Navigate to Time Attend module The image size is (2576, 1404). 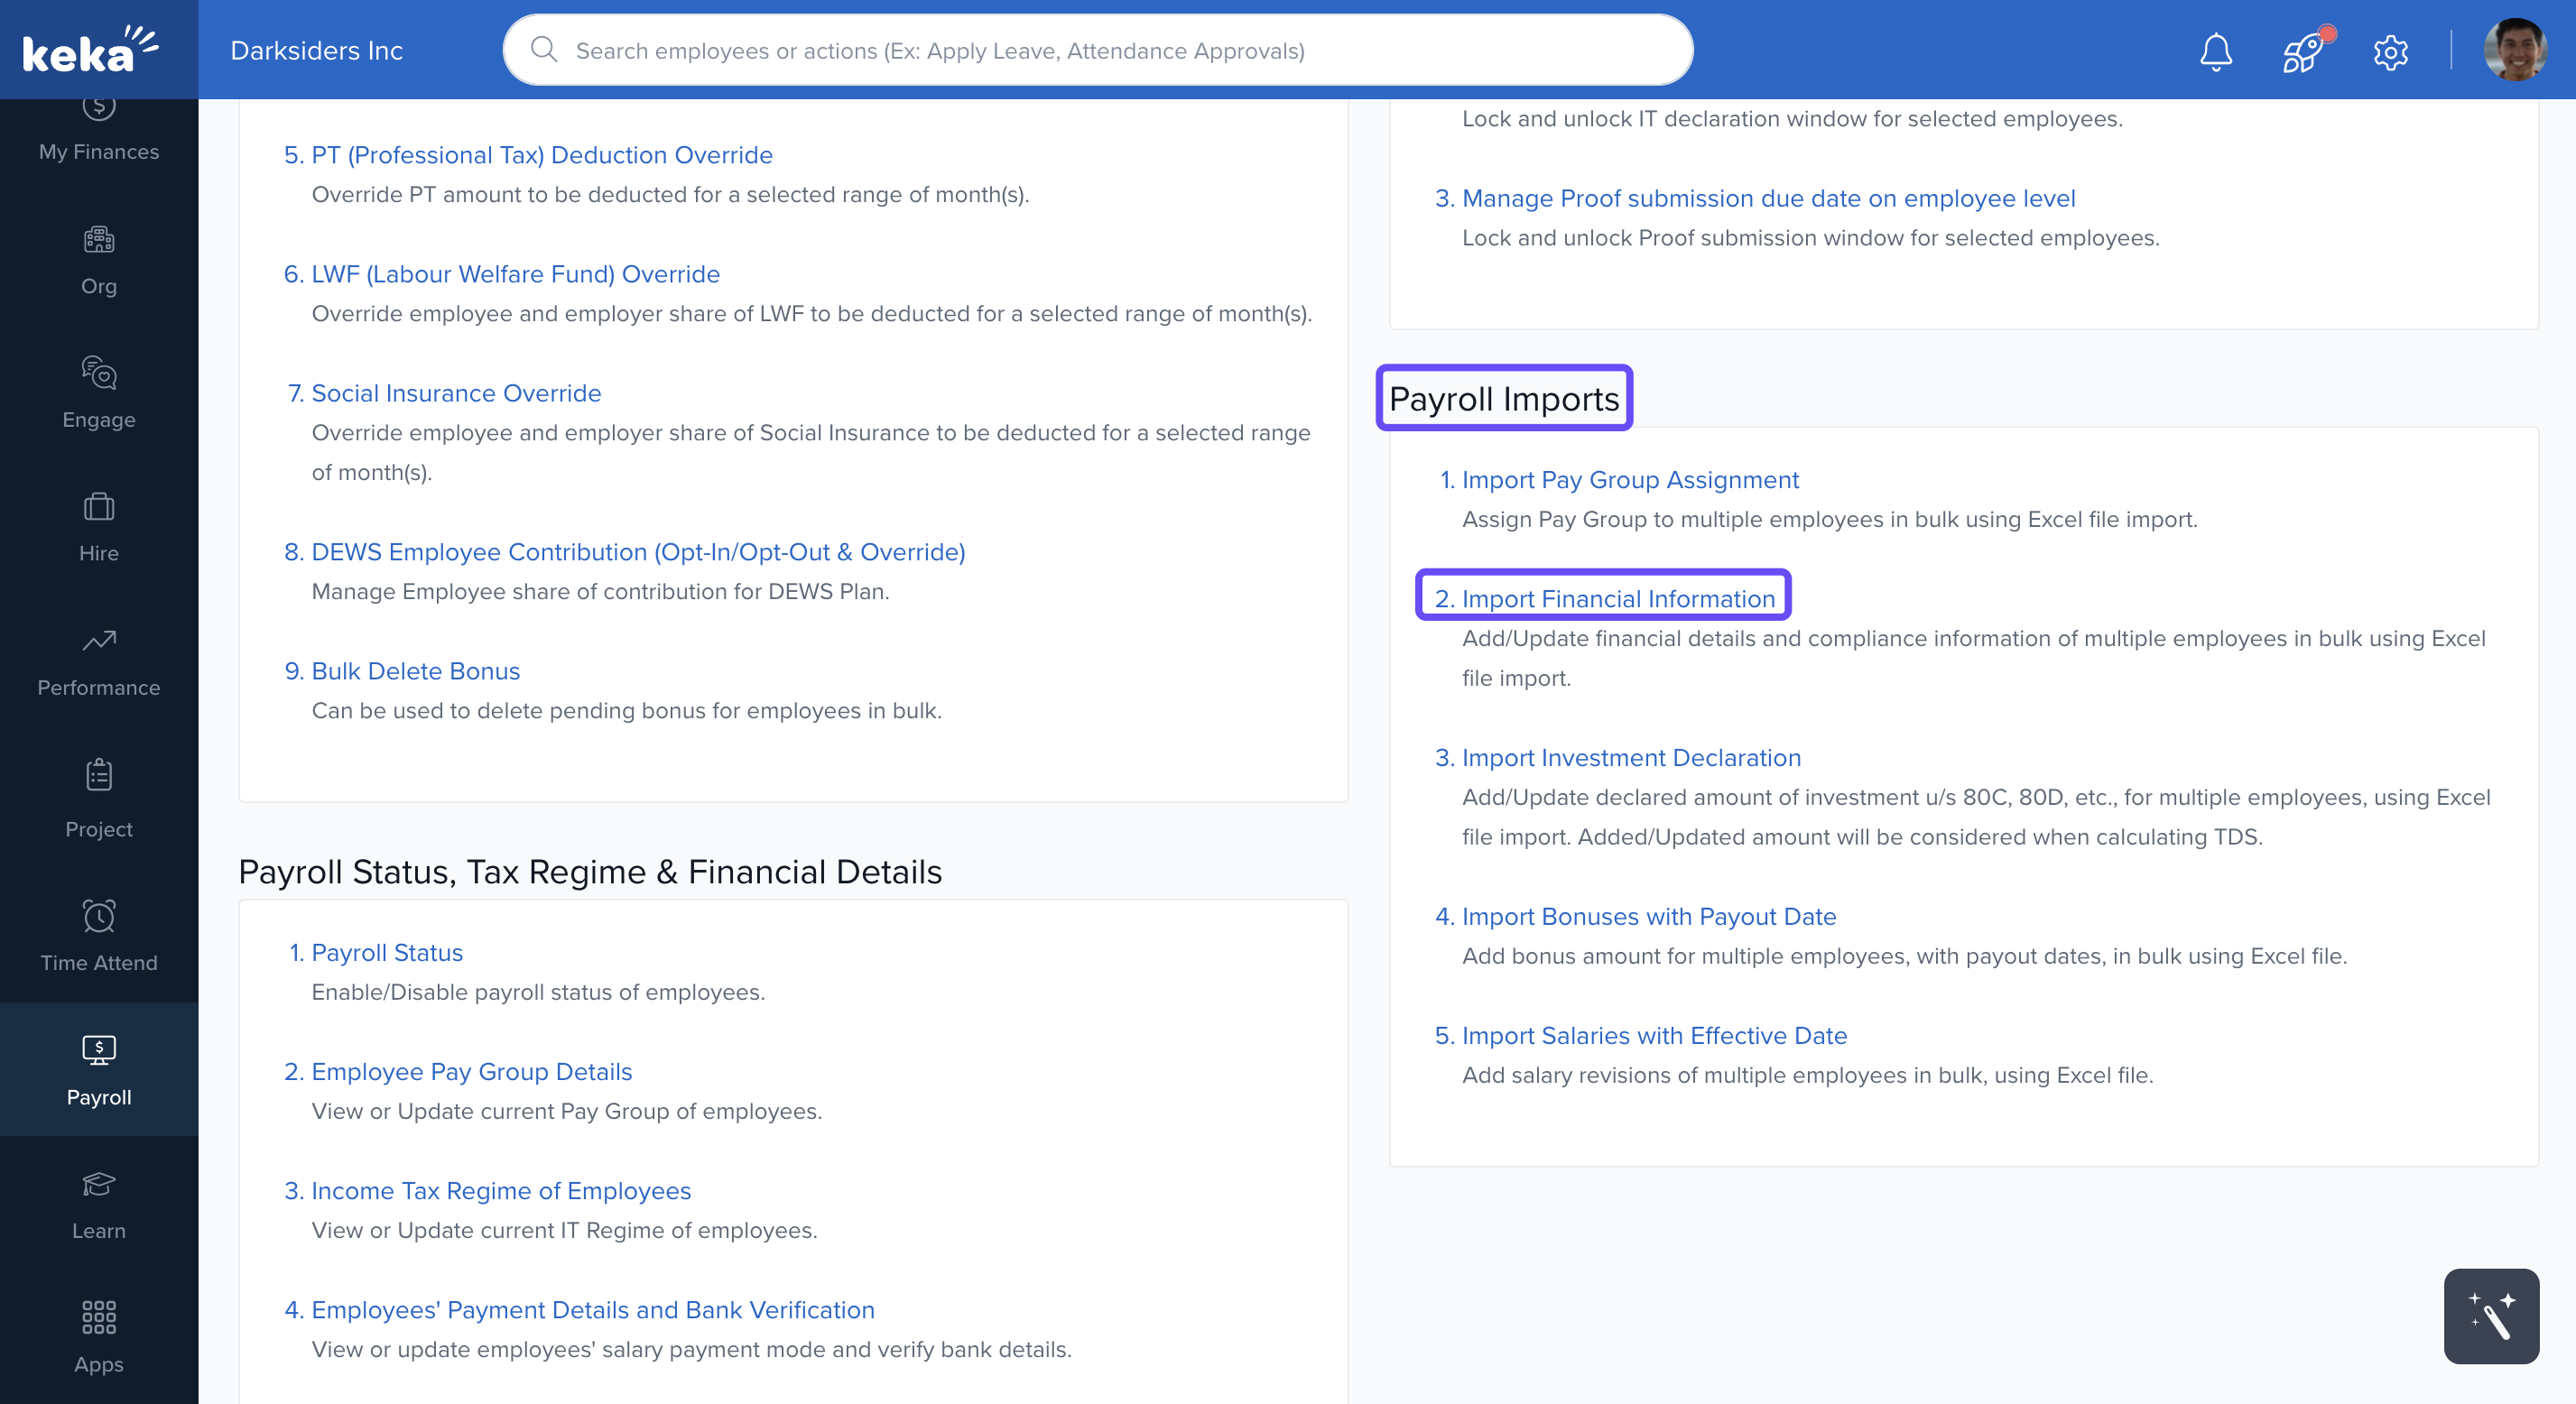(98, 934)
